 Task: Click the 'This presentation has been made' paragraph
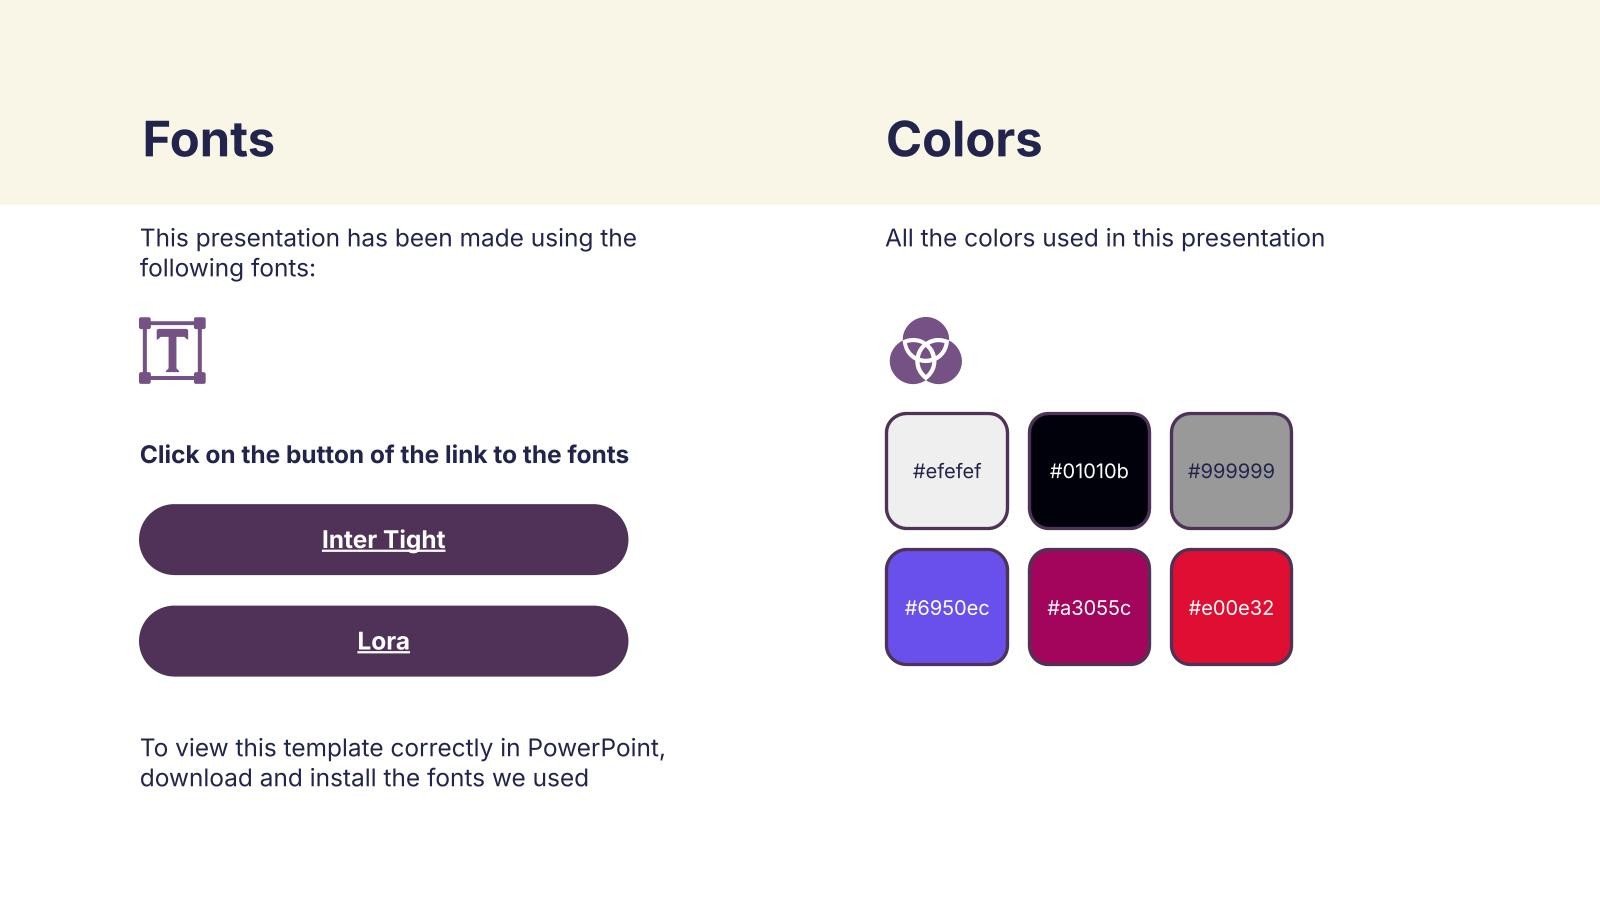coord(388,238)
